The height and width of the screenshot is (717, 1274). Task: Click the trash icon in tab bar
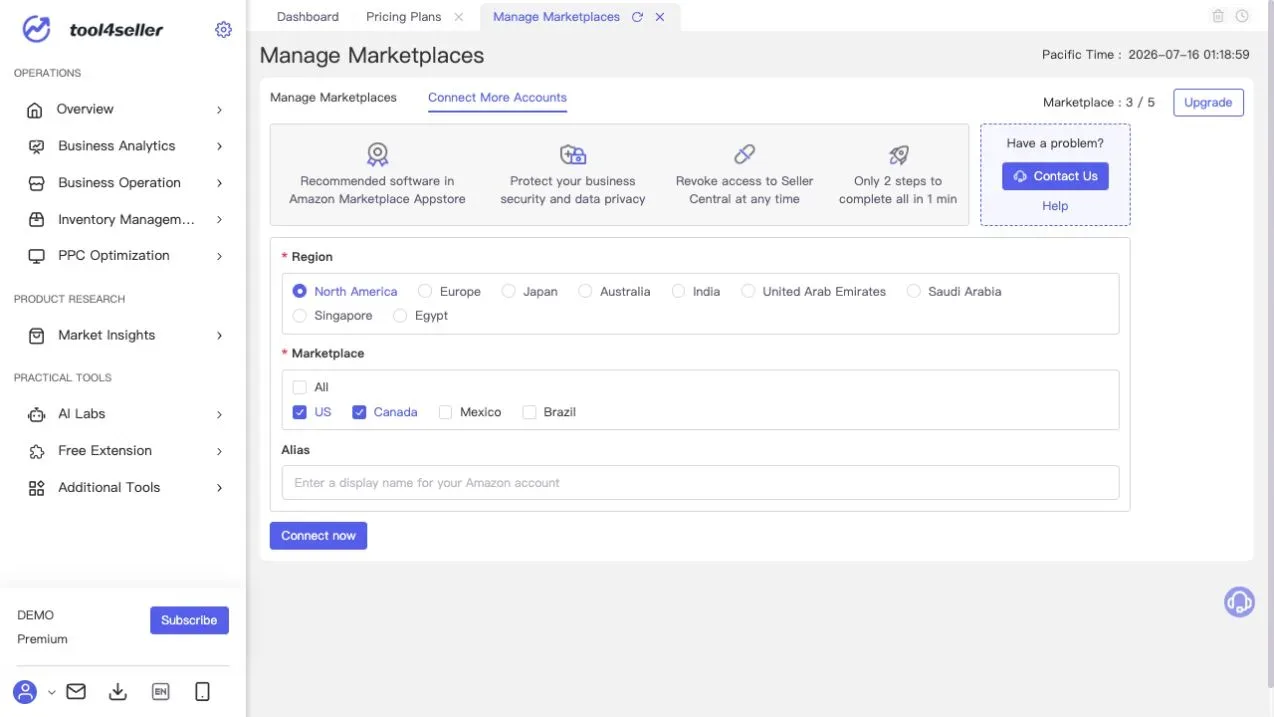point(1218,16)
